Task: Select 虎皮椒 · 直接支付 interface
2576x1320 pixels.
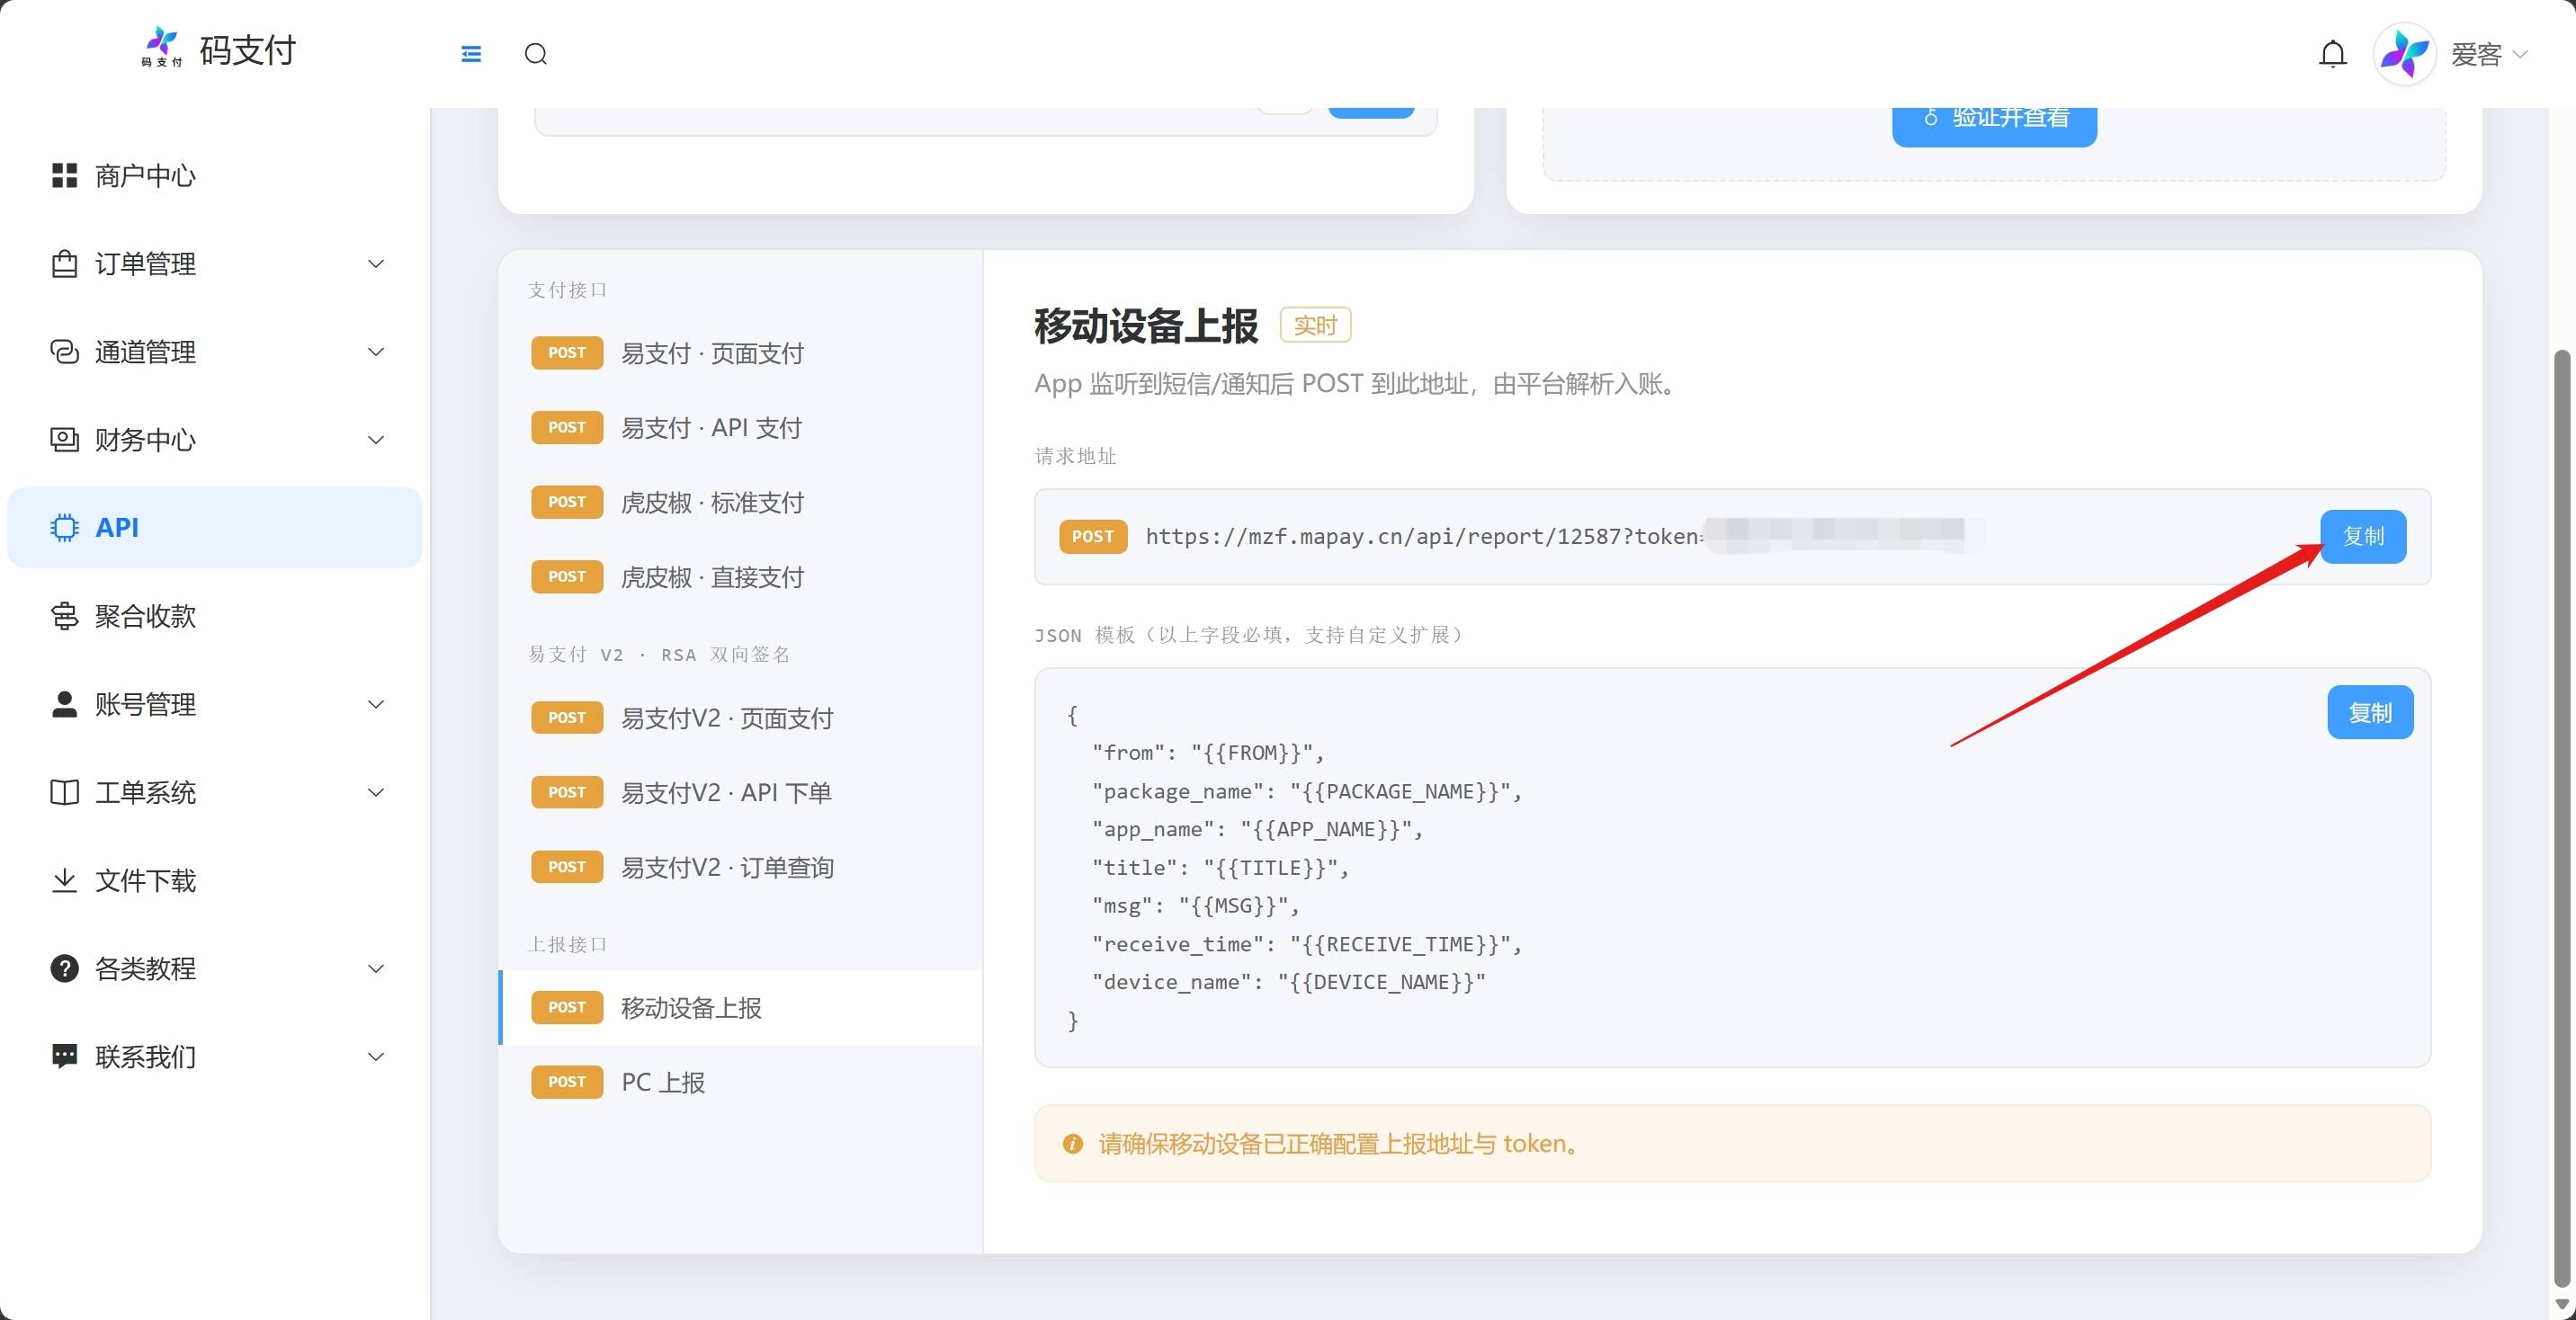Action: [740, 577]
